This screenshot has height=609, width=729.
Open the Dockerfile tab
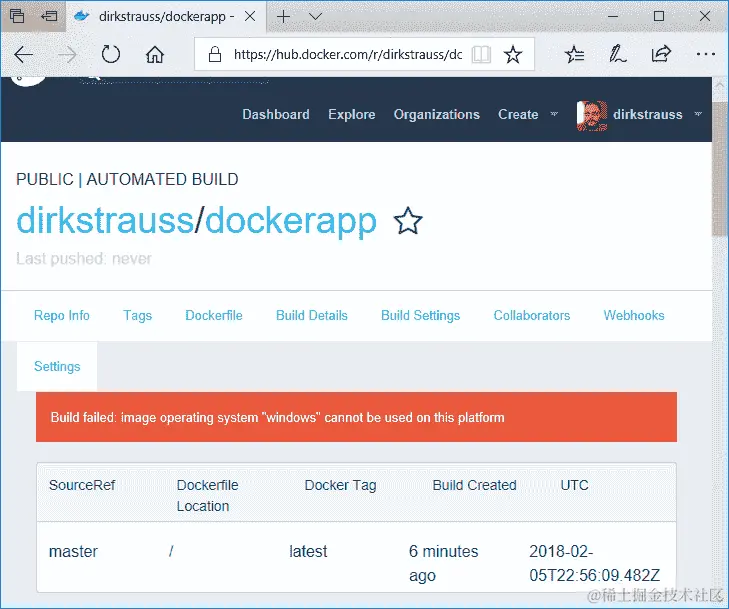tap(214, 316)
